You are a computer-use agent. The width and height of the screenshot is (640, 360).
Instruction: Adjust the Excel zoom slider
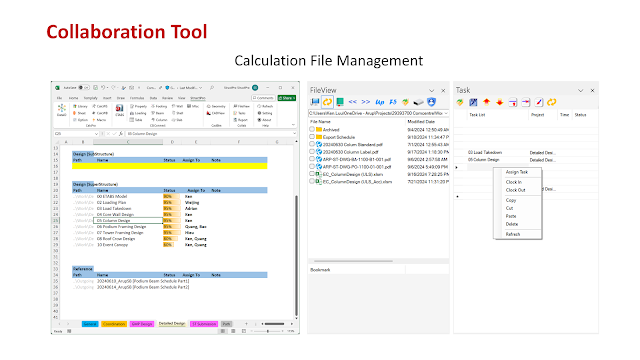pos(268,331)
